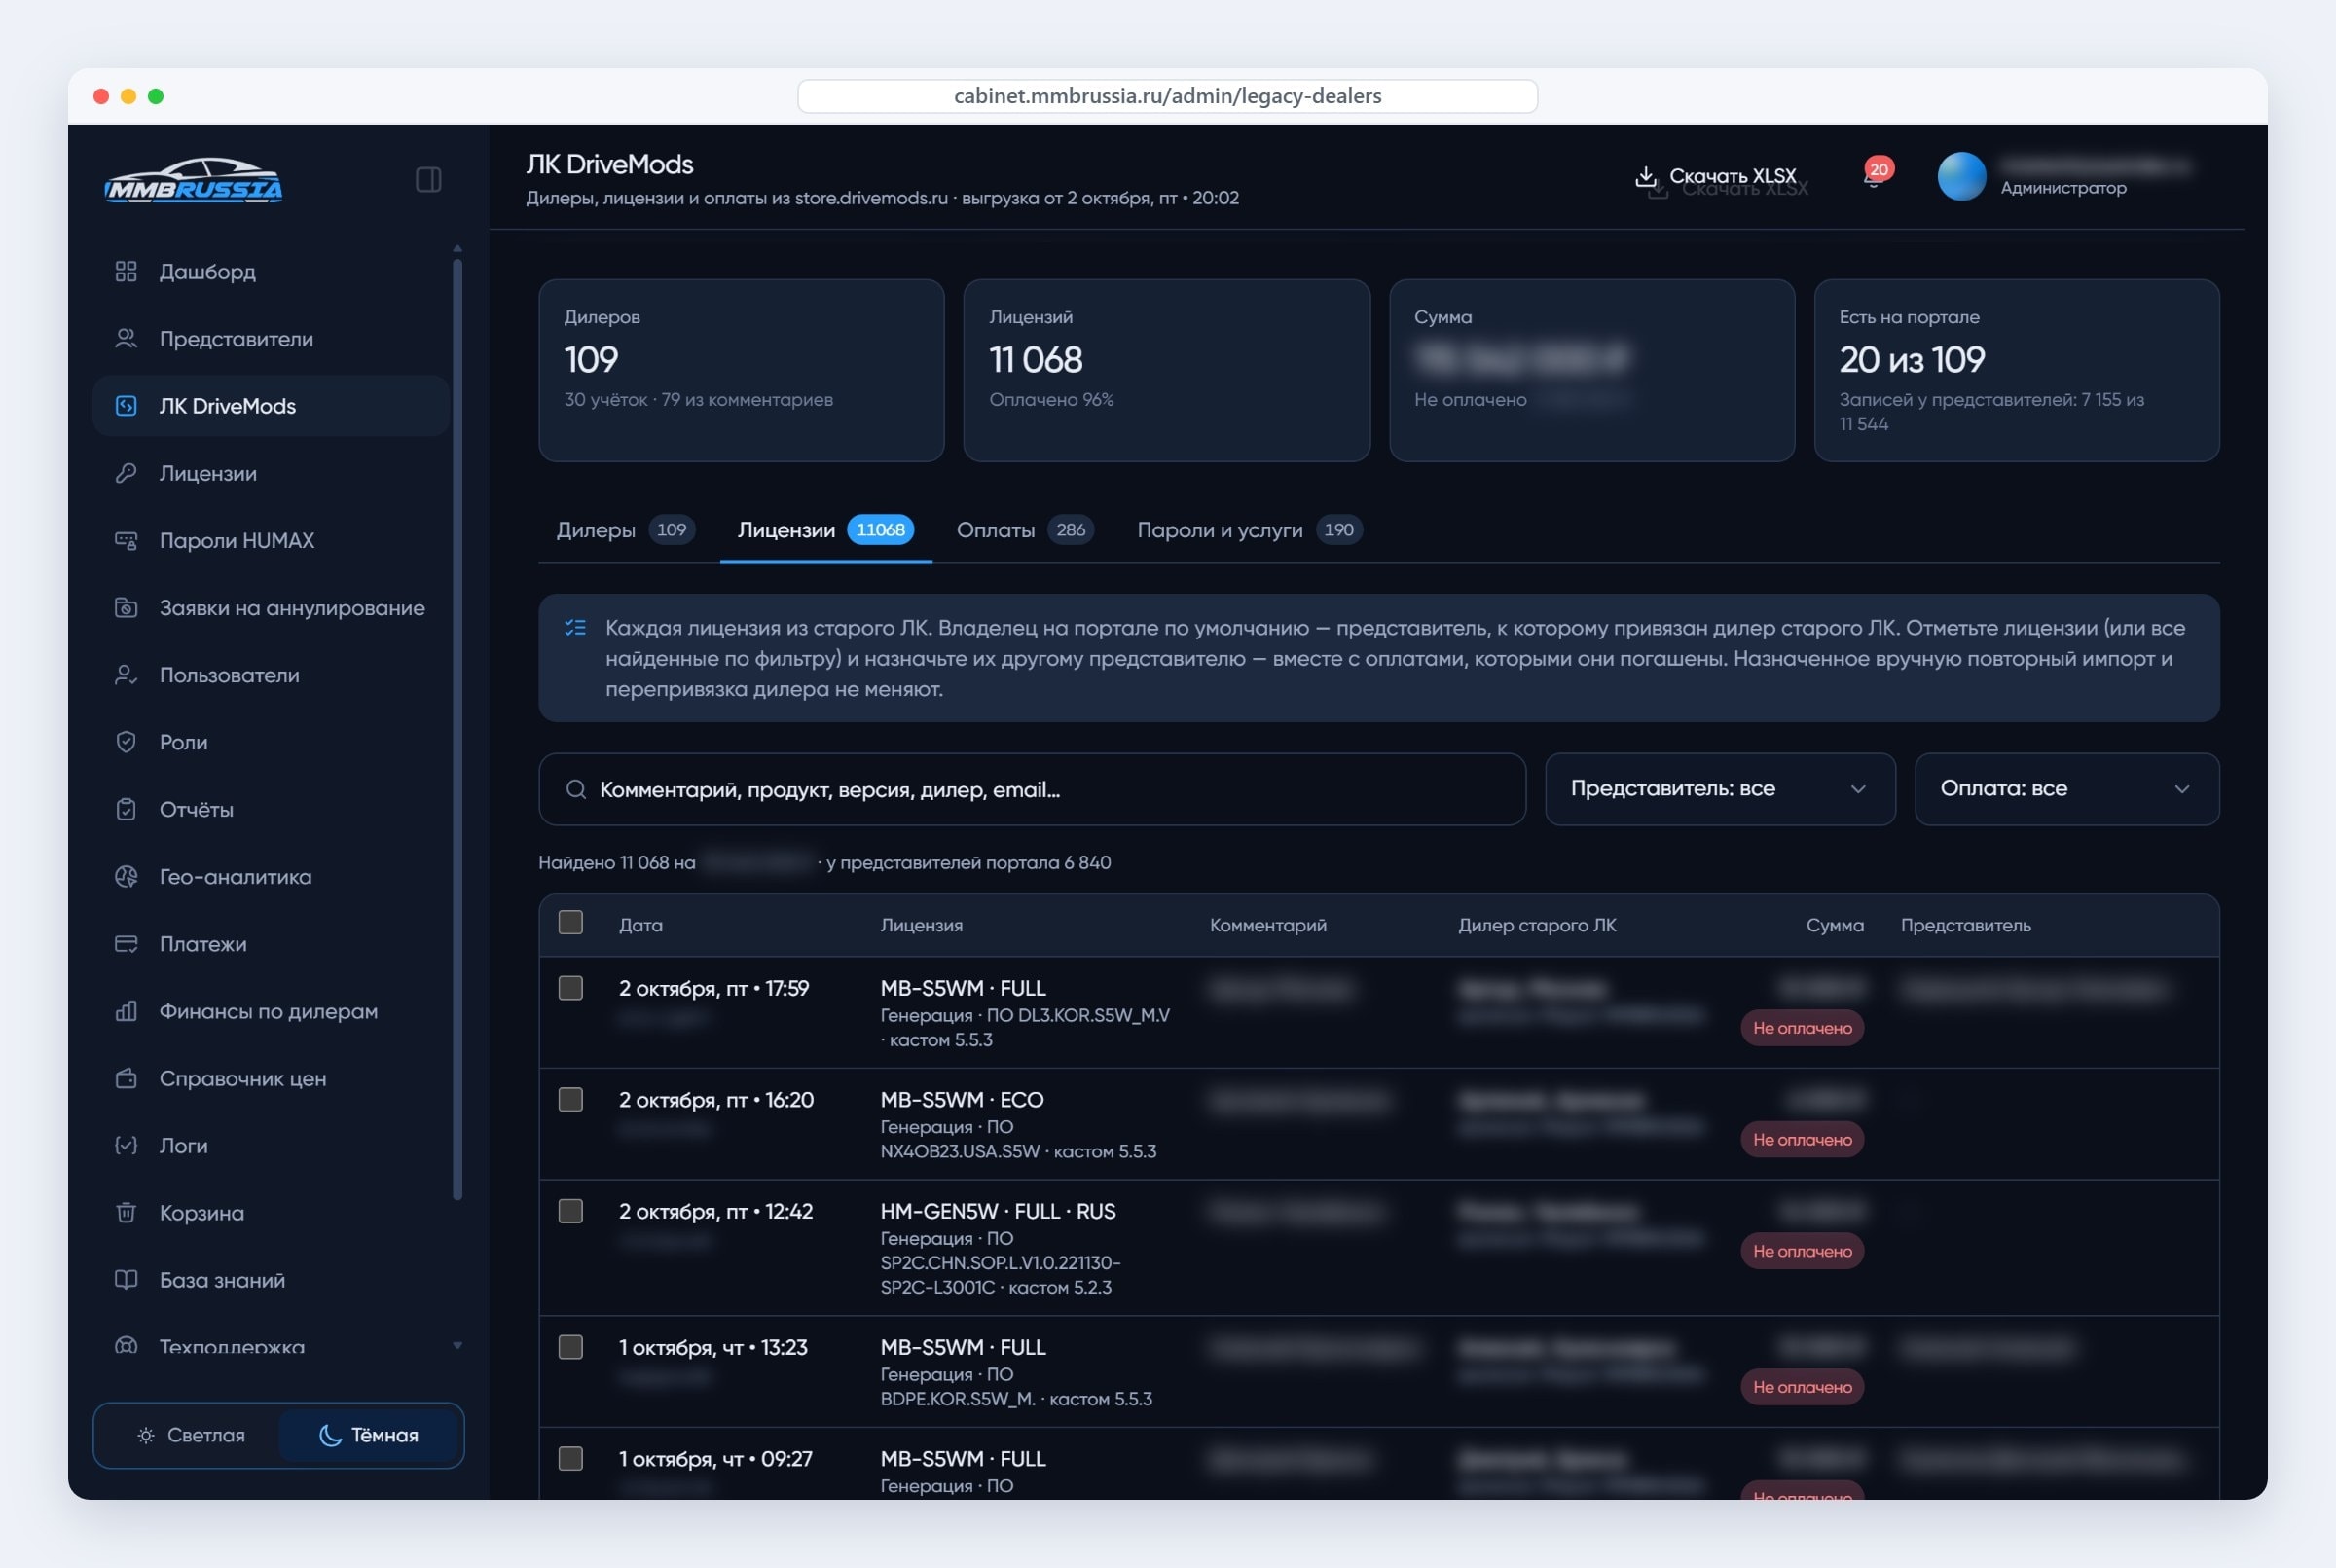Check the row dated 2 октября 17:59
This screenshot has width=2336, height=1568.
click(x=570, y=988)
